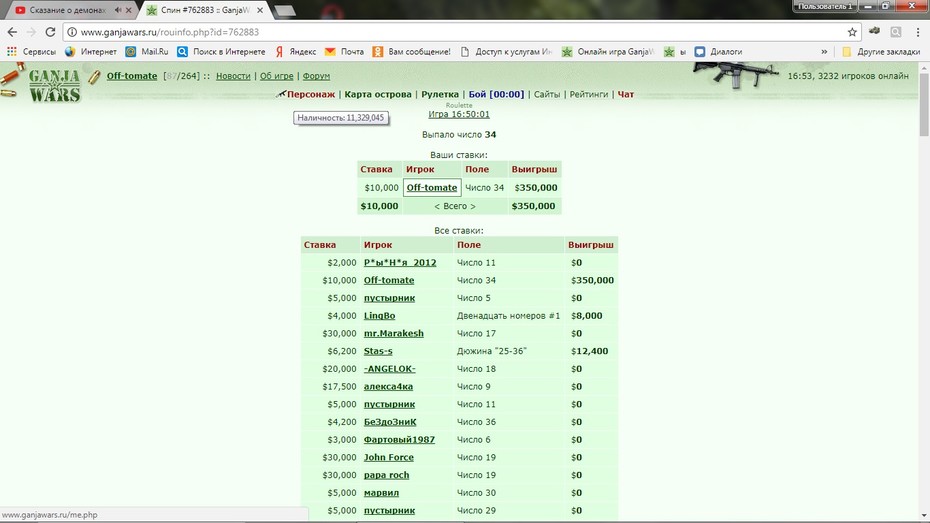Click the tank extension icon in toolbar
930x523 pixels.
pos(874,31)
